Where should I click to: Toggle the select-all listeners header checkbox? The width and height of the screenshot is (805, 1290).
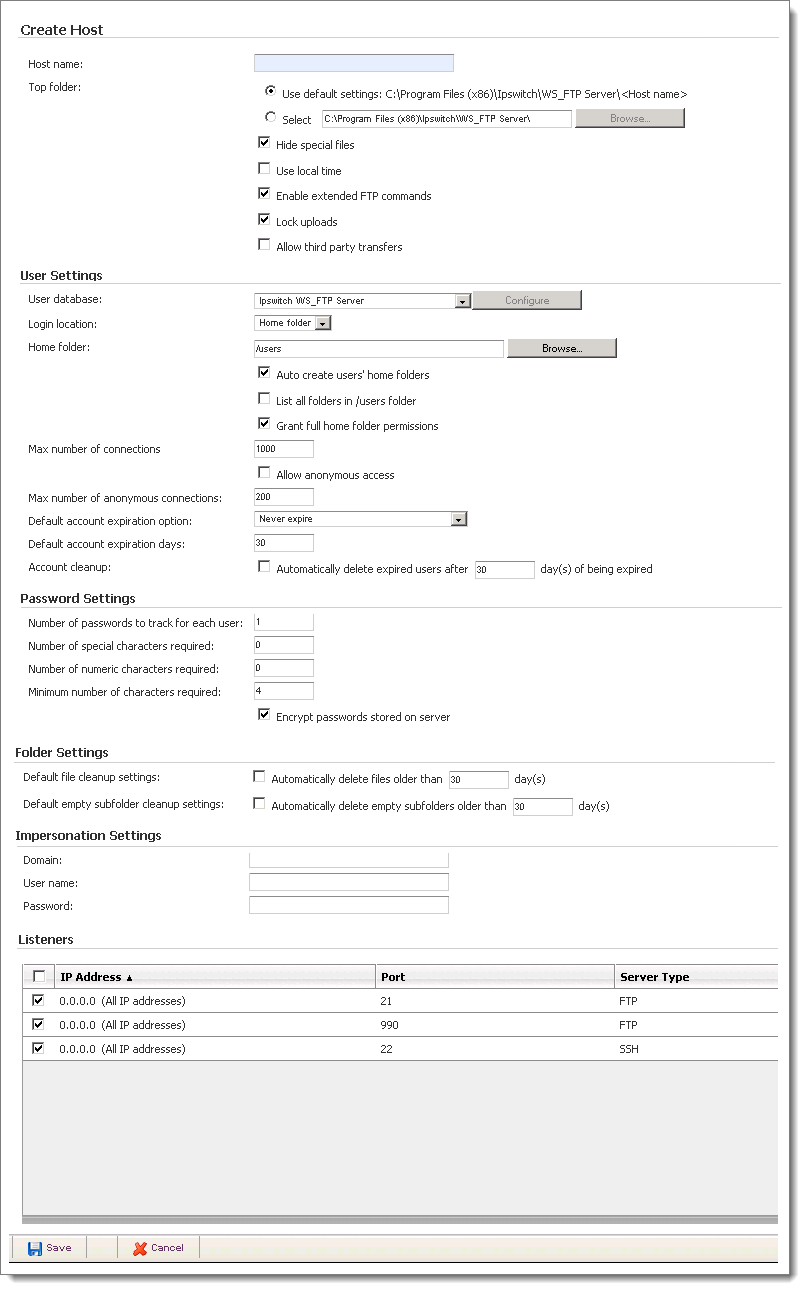[39, 977]
